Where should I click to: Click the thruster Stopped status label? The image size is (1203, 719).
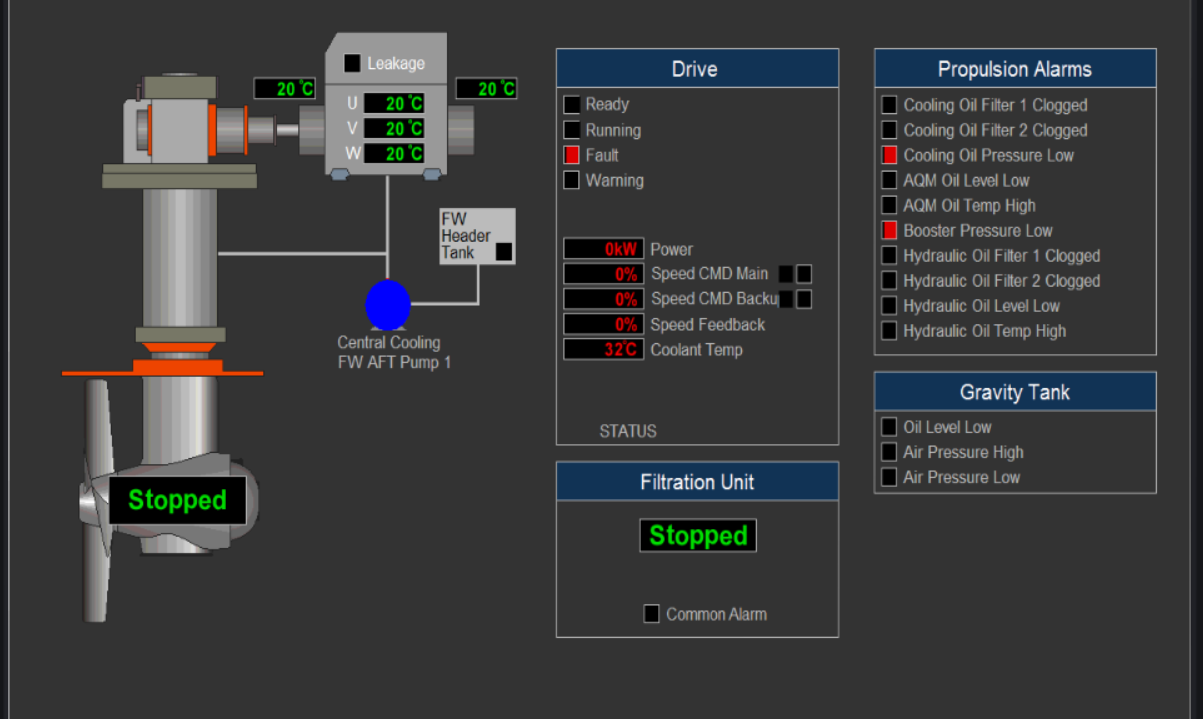[178, 500]
